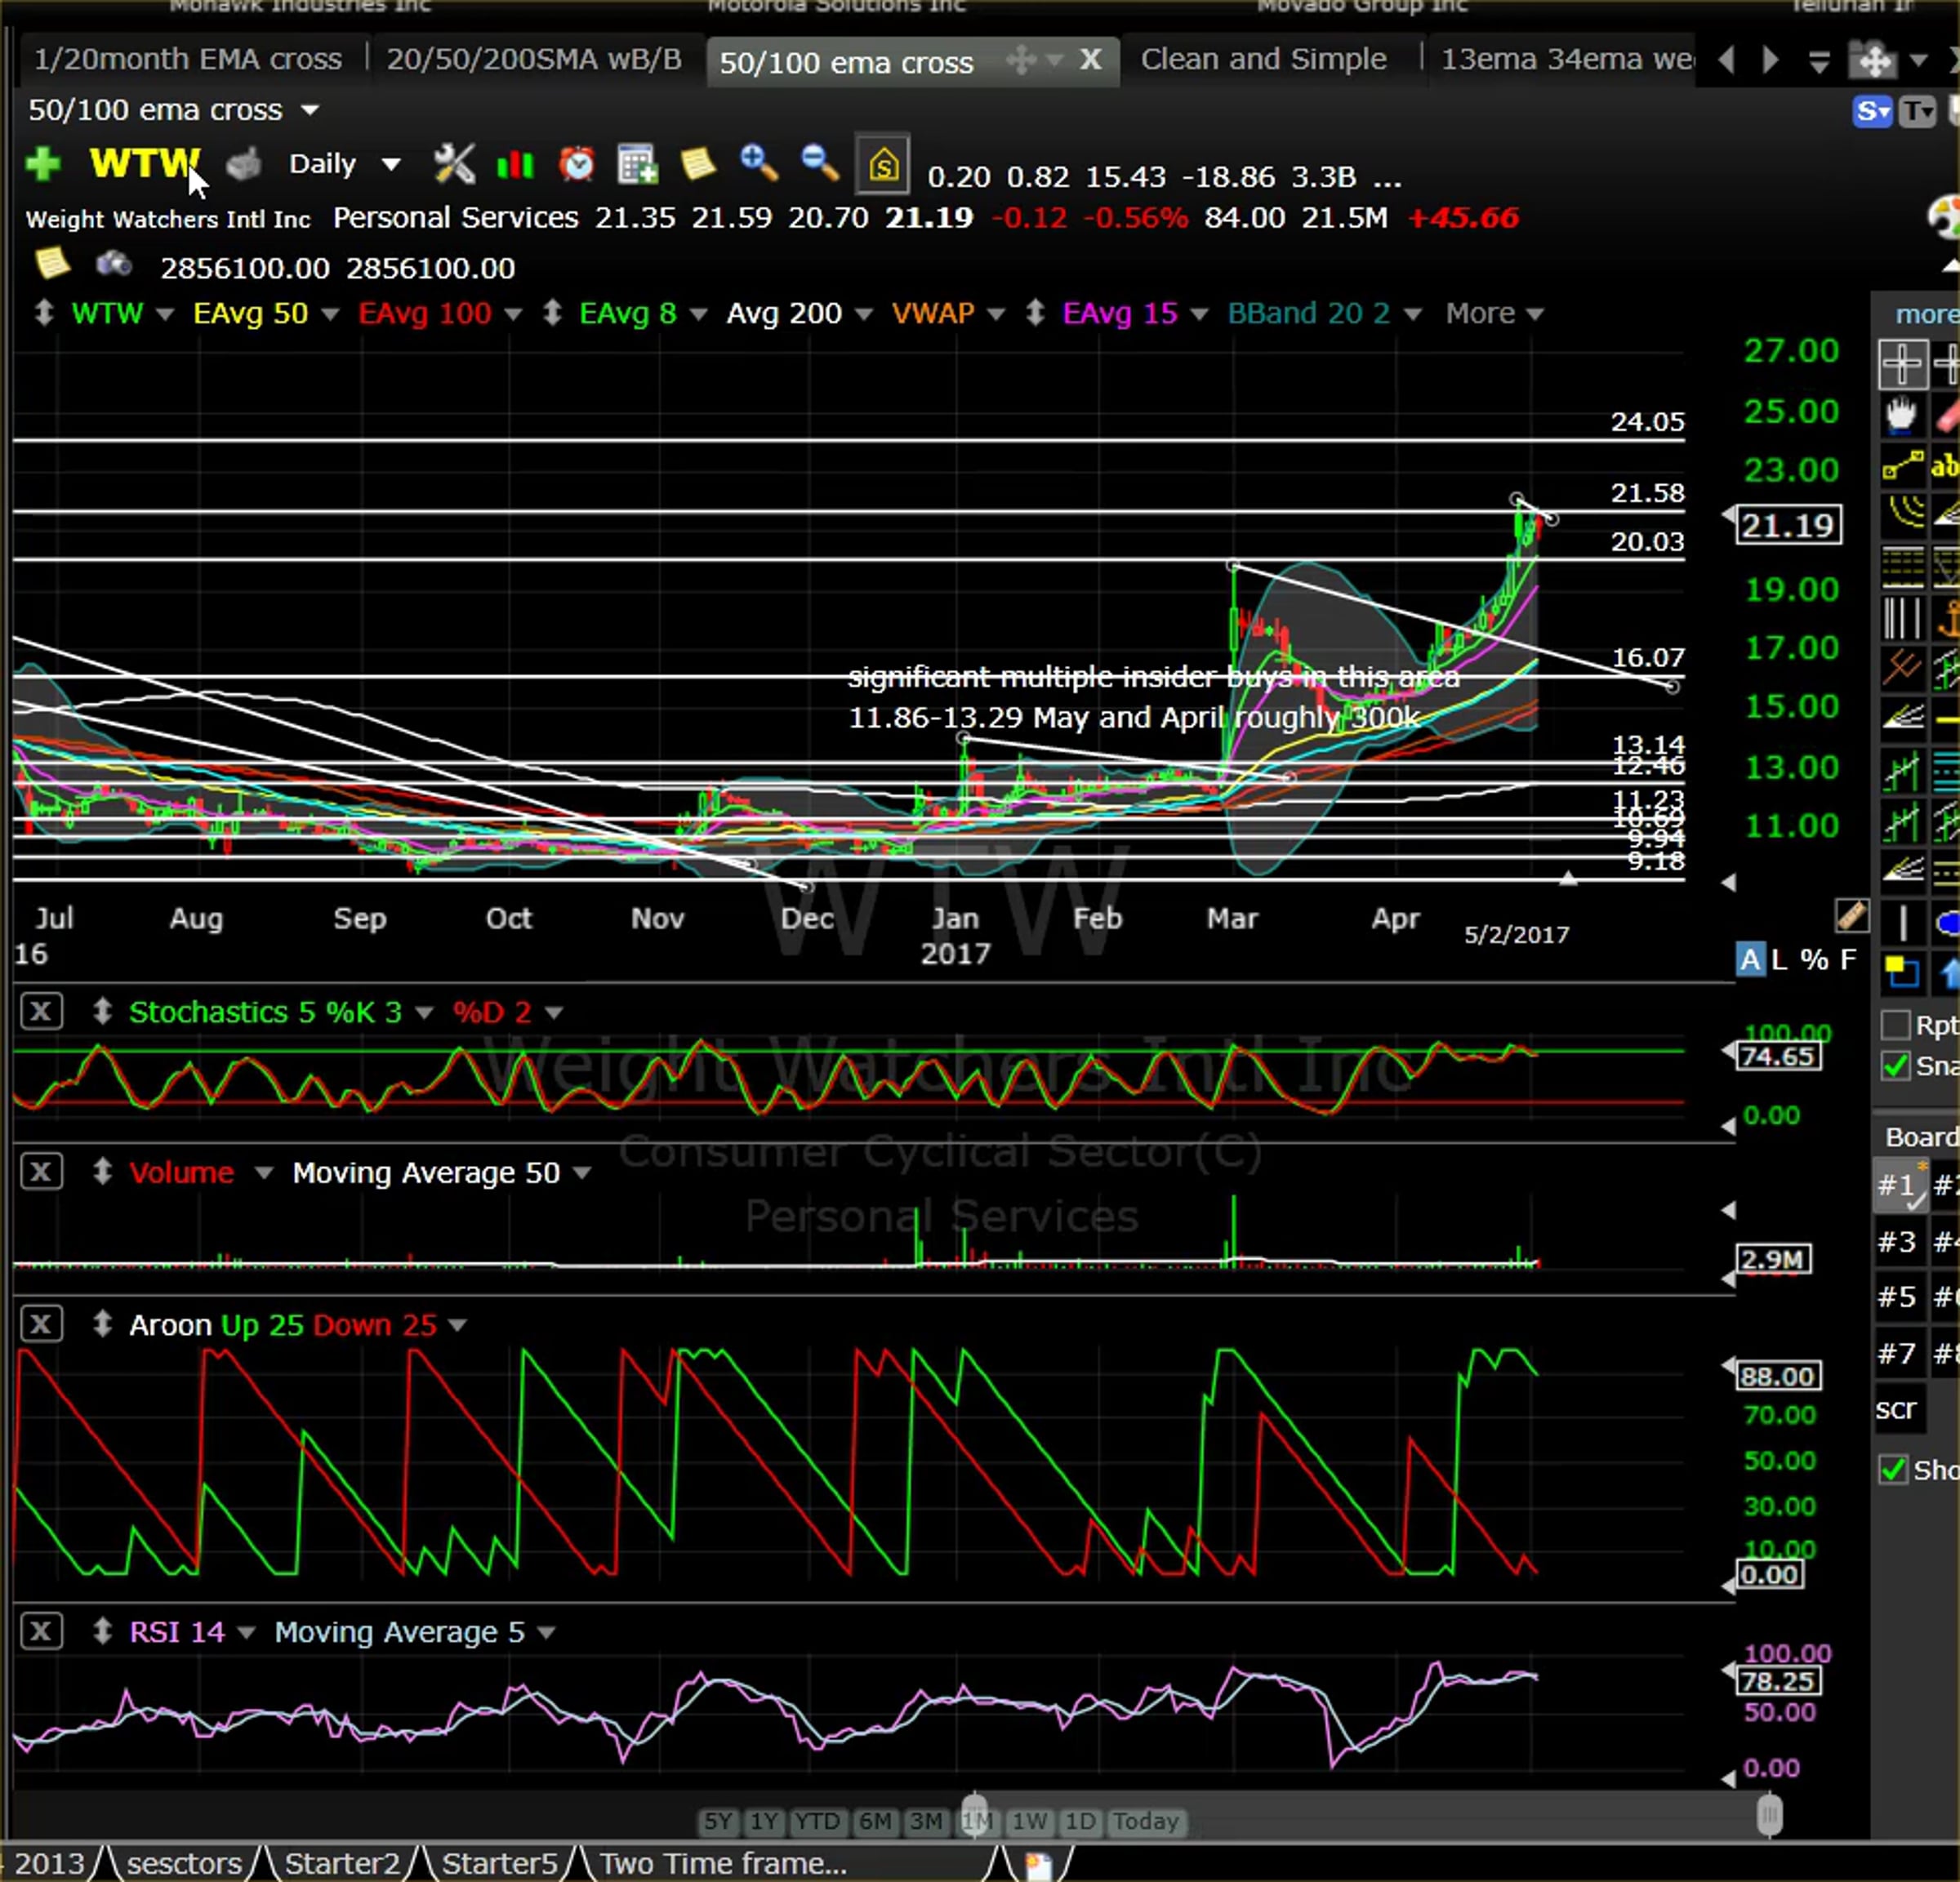
Task: Select board #3
Action: pos(1897,1241)
